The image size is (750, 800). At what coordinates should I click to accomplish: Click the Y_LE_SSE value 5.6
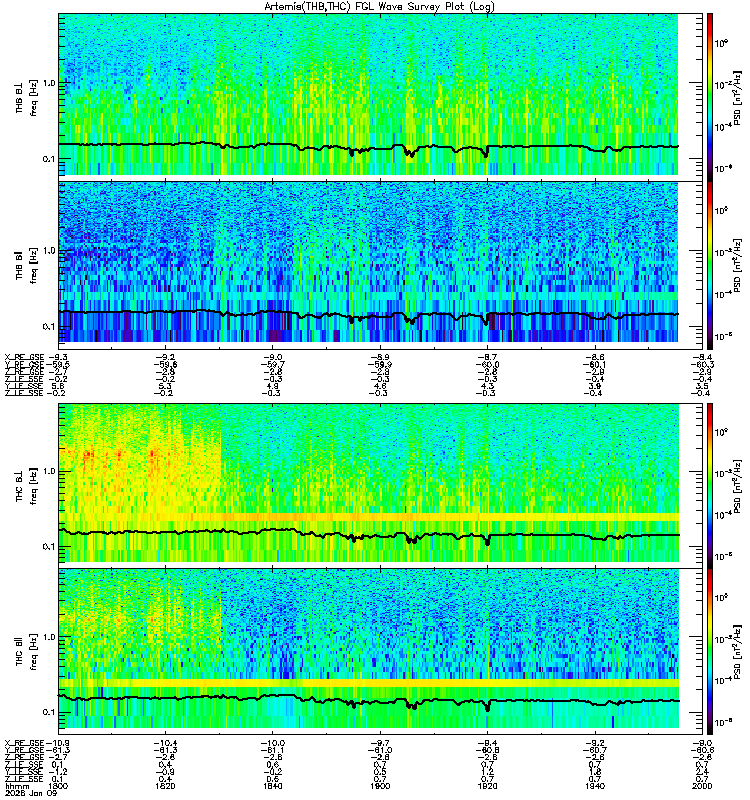click(59, 386)
